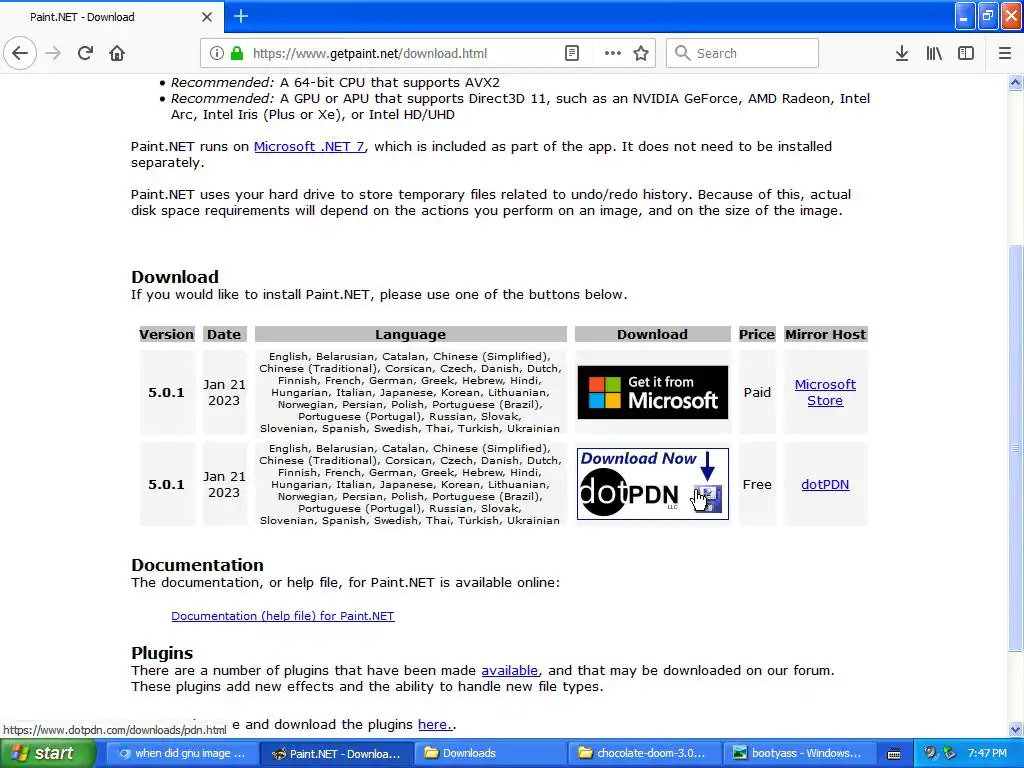Screen dimensions: 1024x768
Task: Switch to bootyass - Windows taskbar window
Action: pyautogui.click(x=800, y=753)
